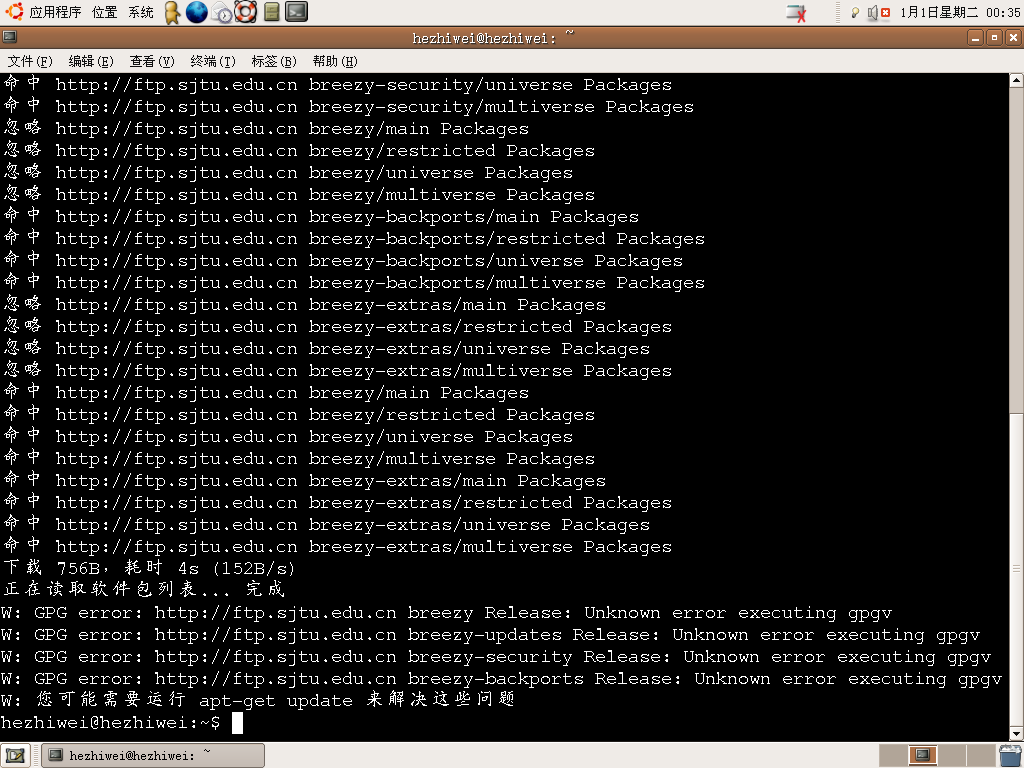Click 'breezy-backports/main Packages' line
Image resolution: width=1024 pixels, height=768 pixels.
coord(321,216)
